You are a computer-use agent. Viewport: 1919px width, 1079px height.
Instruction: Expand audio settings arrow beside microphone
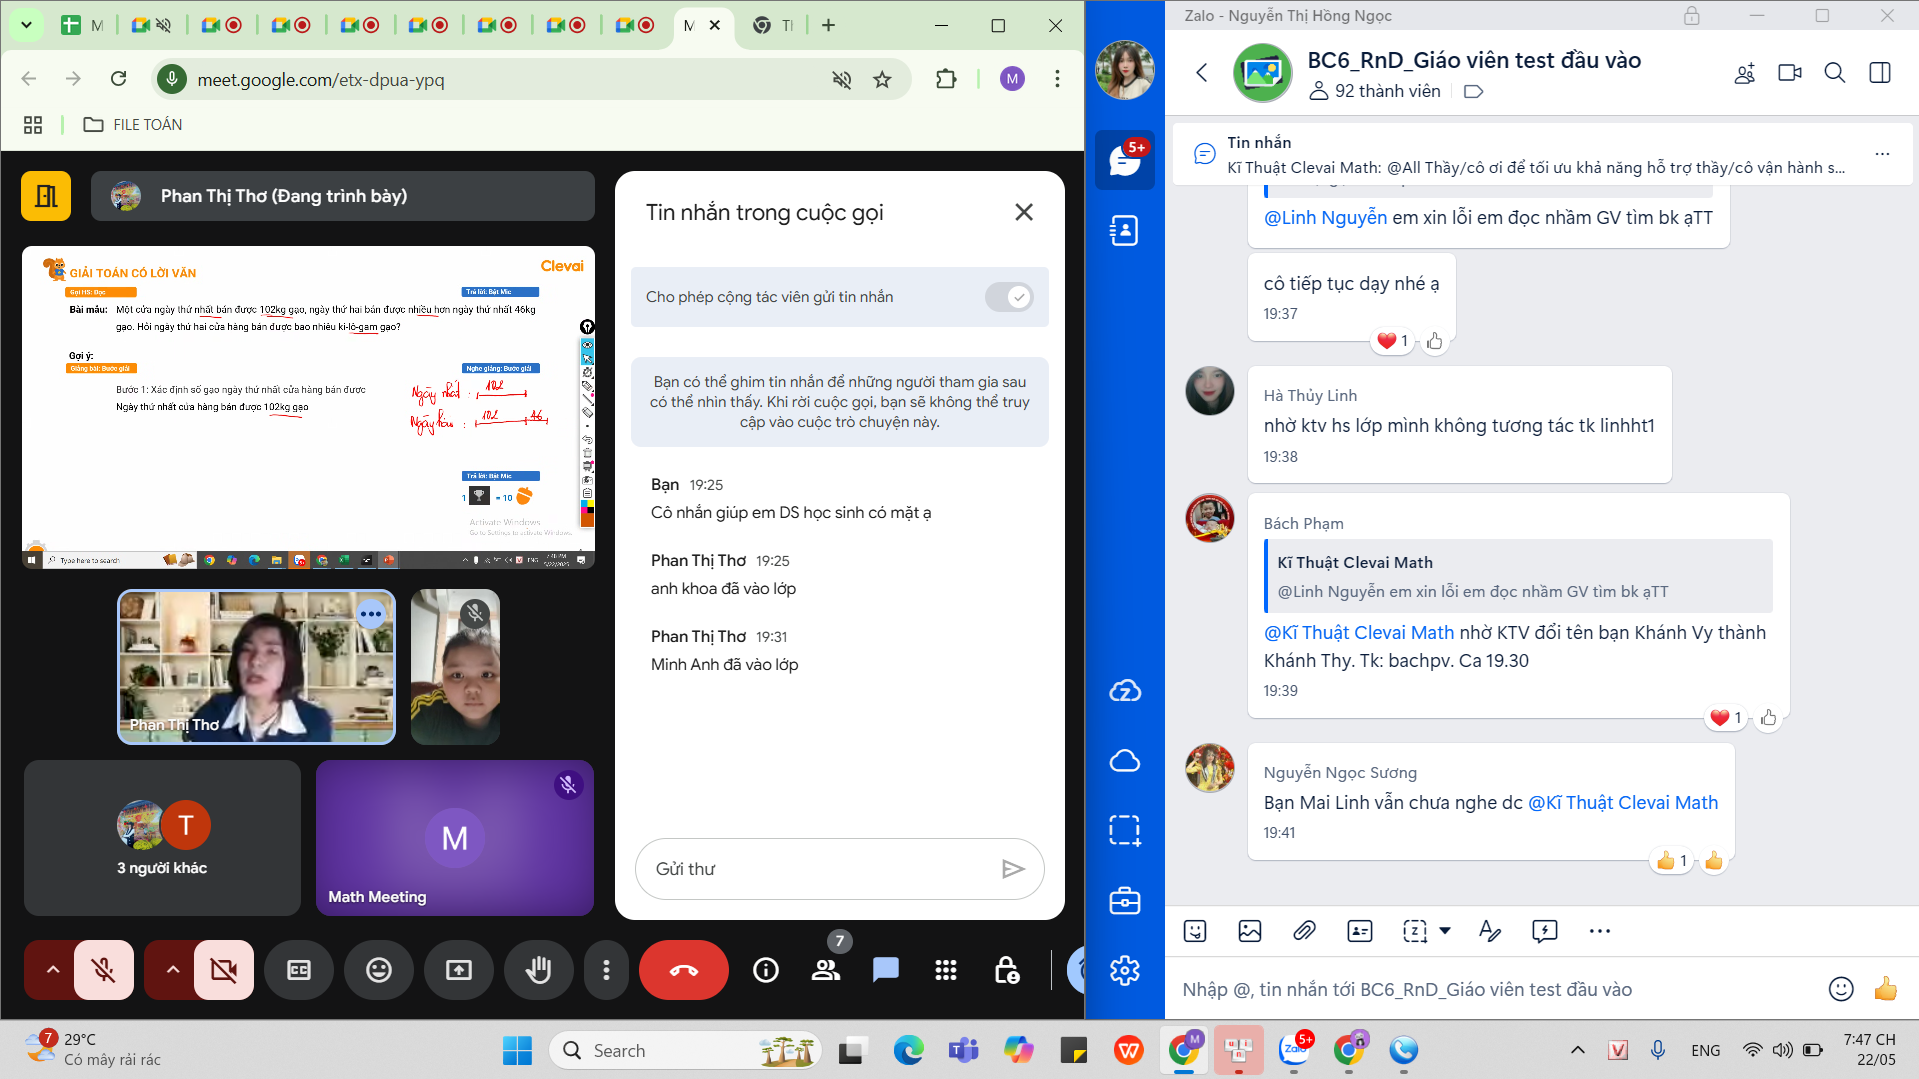pyautogui.click(x=53, y=970)
